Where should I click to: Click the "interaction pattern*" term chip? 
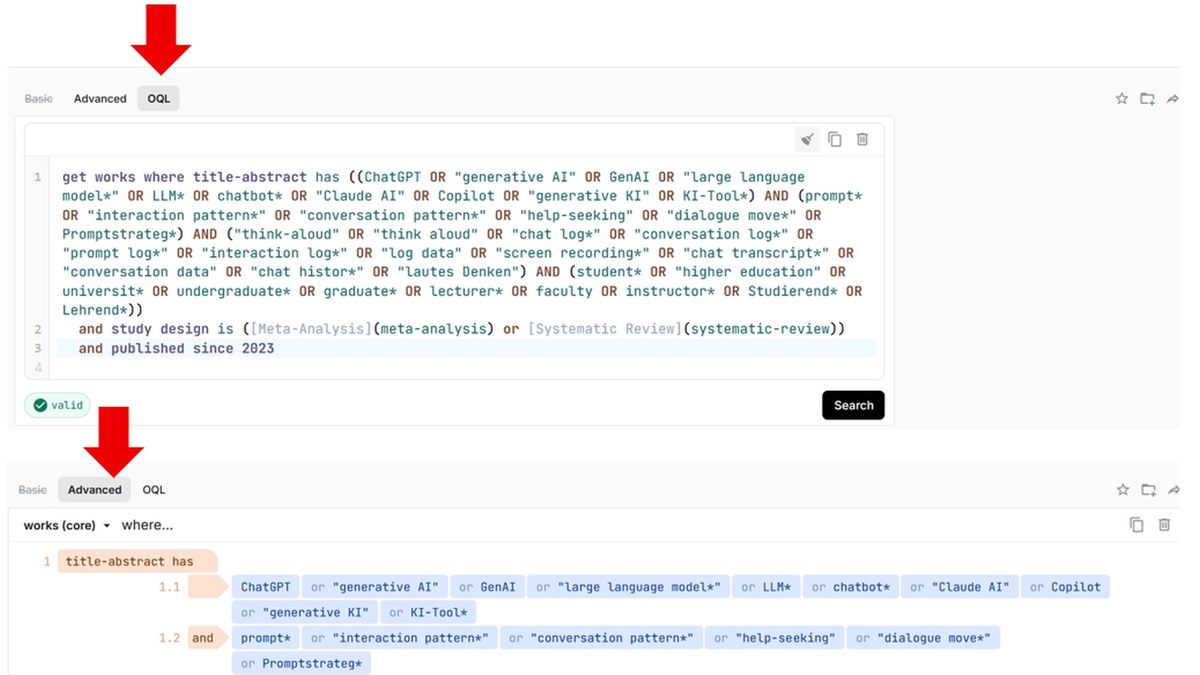(x=399, y=638)
